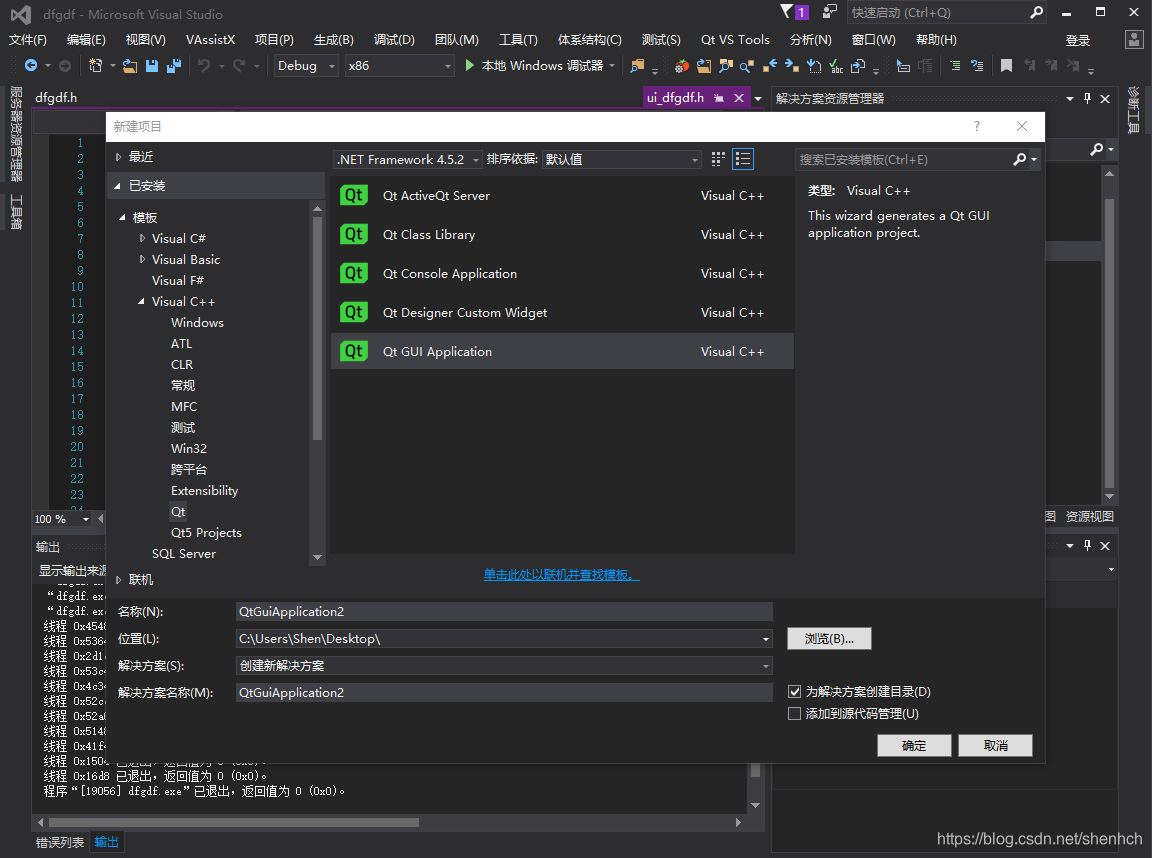The height and width of the screenshot is (858, 1152).
Task: Click the search installed templates magnifier
Action: (x=1020, y=159)
